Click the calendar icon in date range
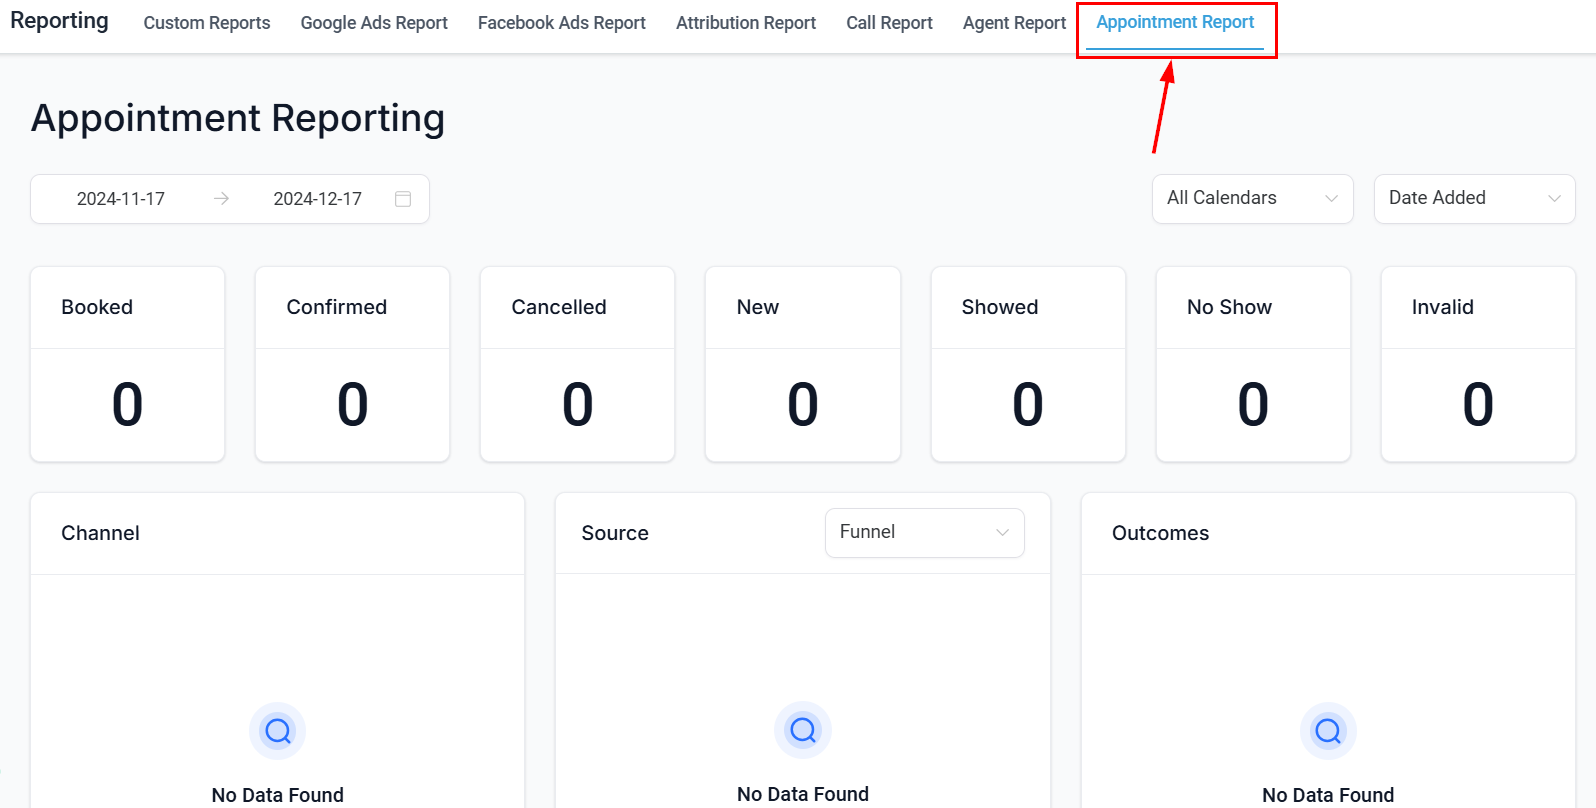This screenshot has width=1596, height=808. (x=403, y=199)
